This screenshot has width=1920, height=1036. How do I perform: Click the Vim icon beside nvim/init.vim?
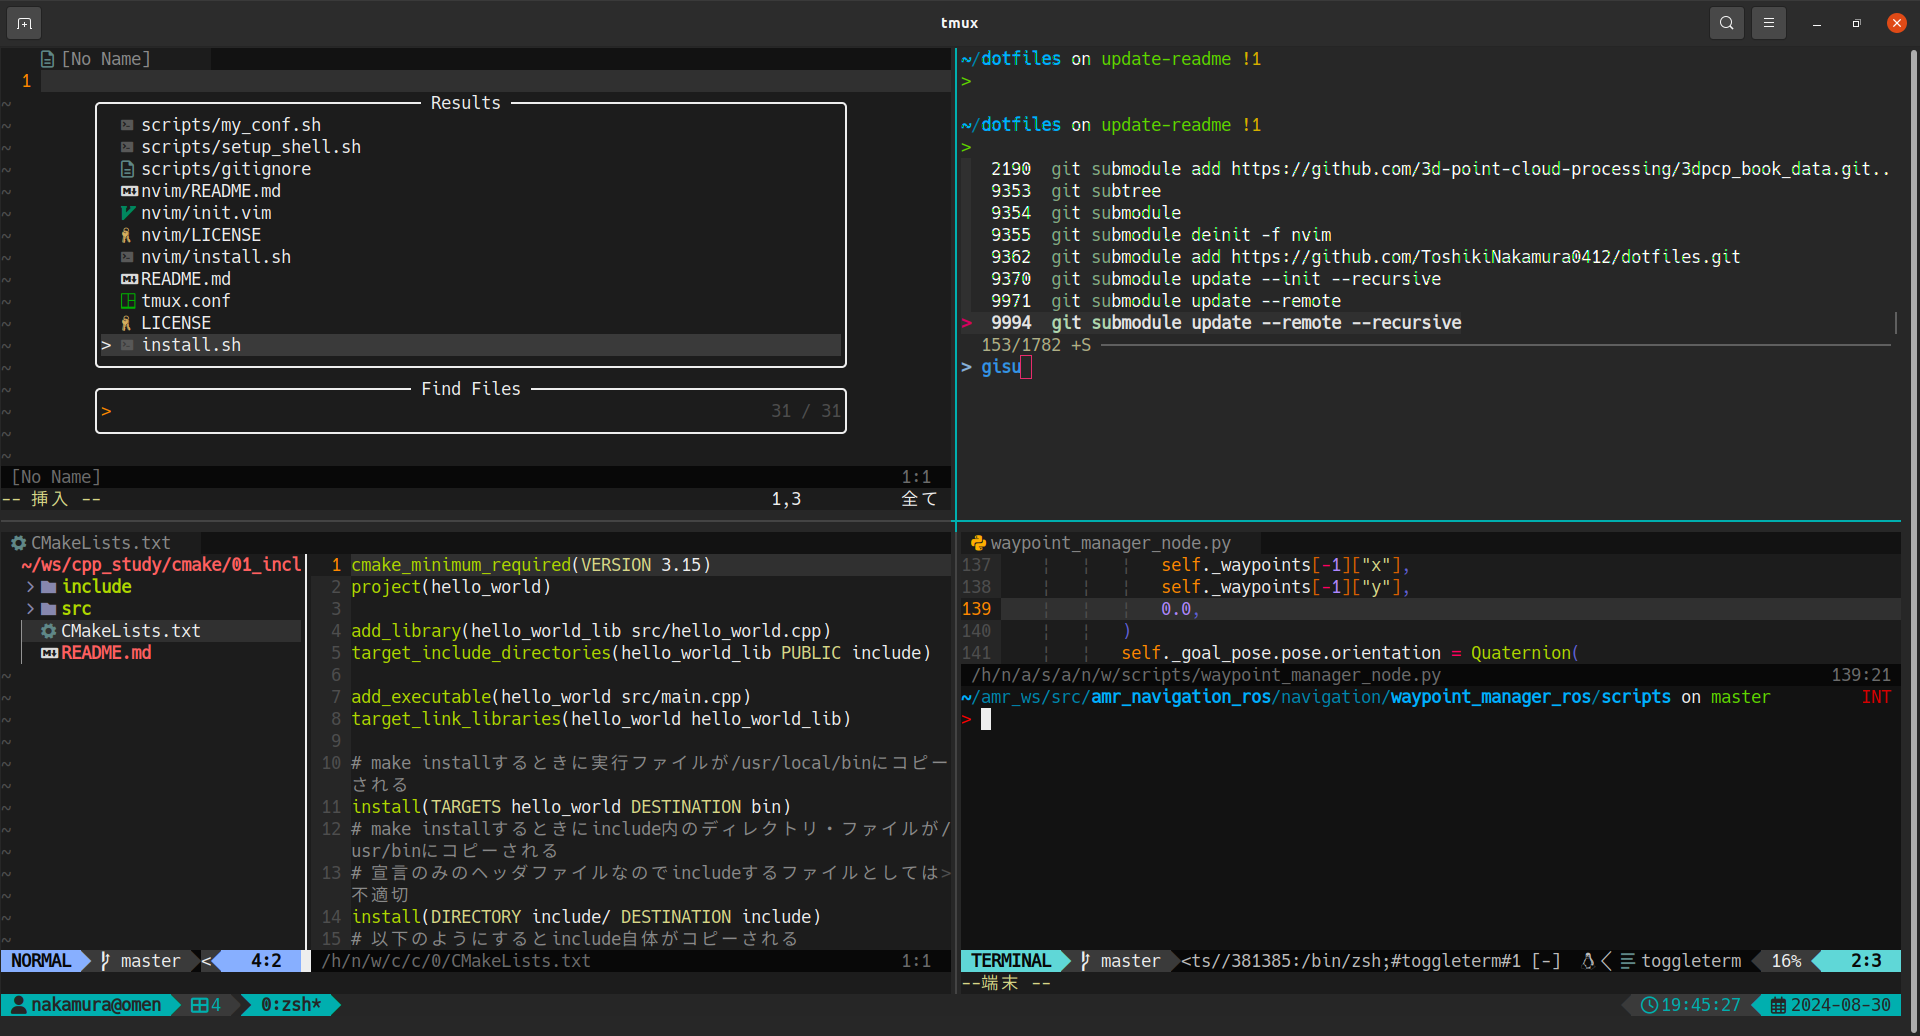tap(127, 213)
